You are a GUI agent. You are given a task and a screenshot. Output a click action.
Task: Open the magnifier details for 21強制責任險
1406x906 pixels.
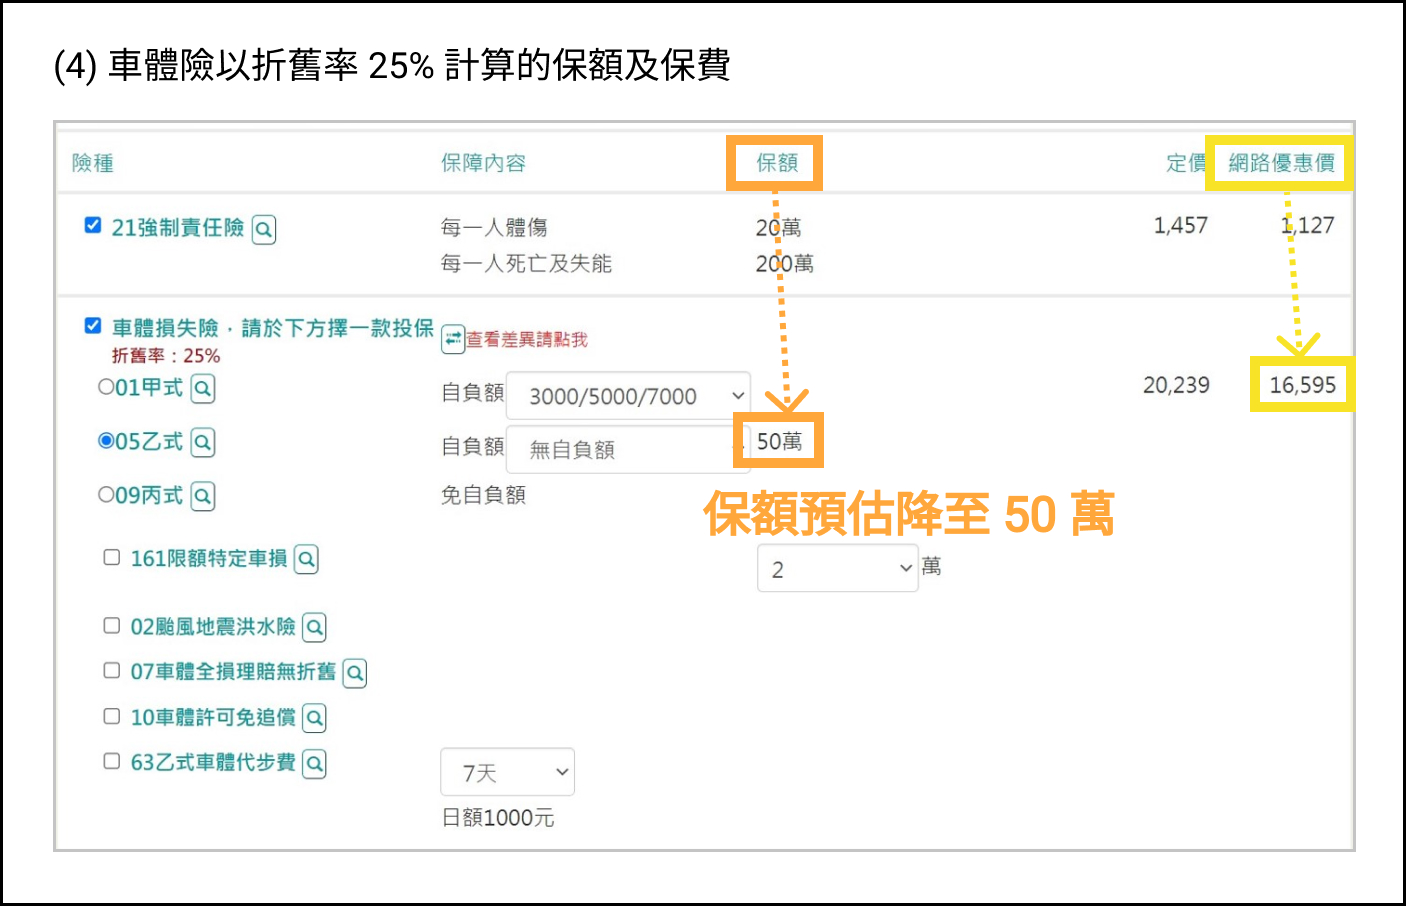point(263,229)
